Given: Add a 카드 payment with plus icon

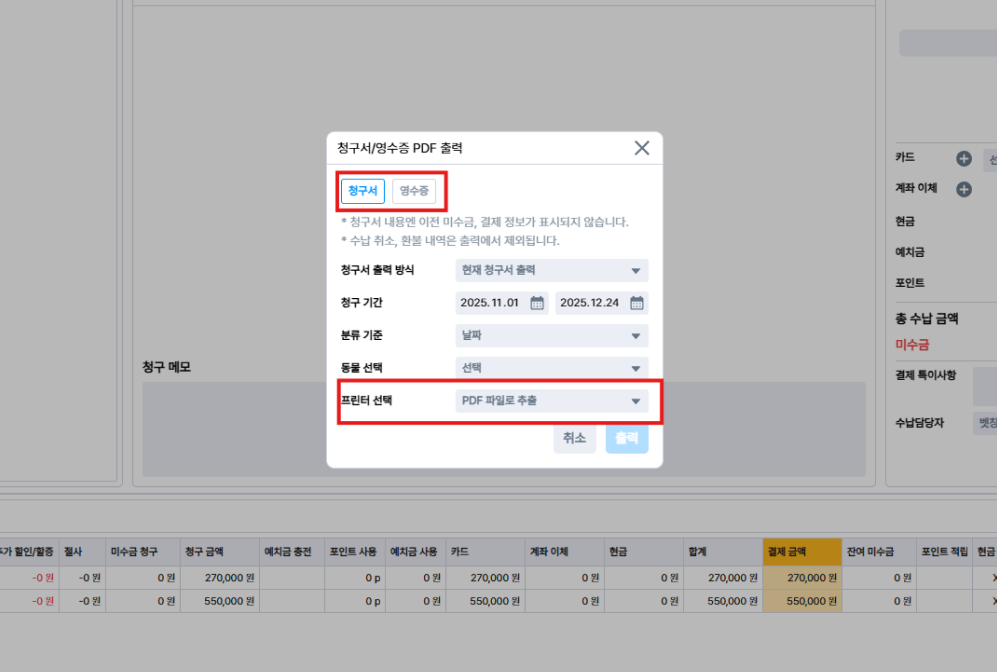Looking at the screenshot, I should tap(964, 159).
